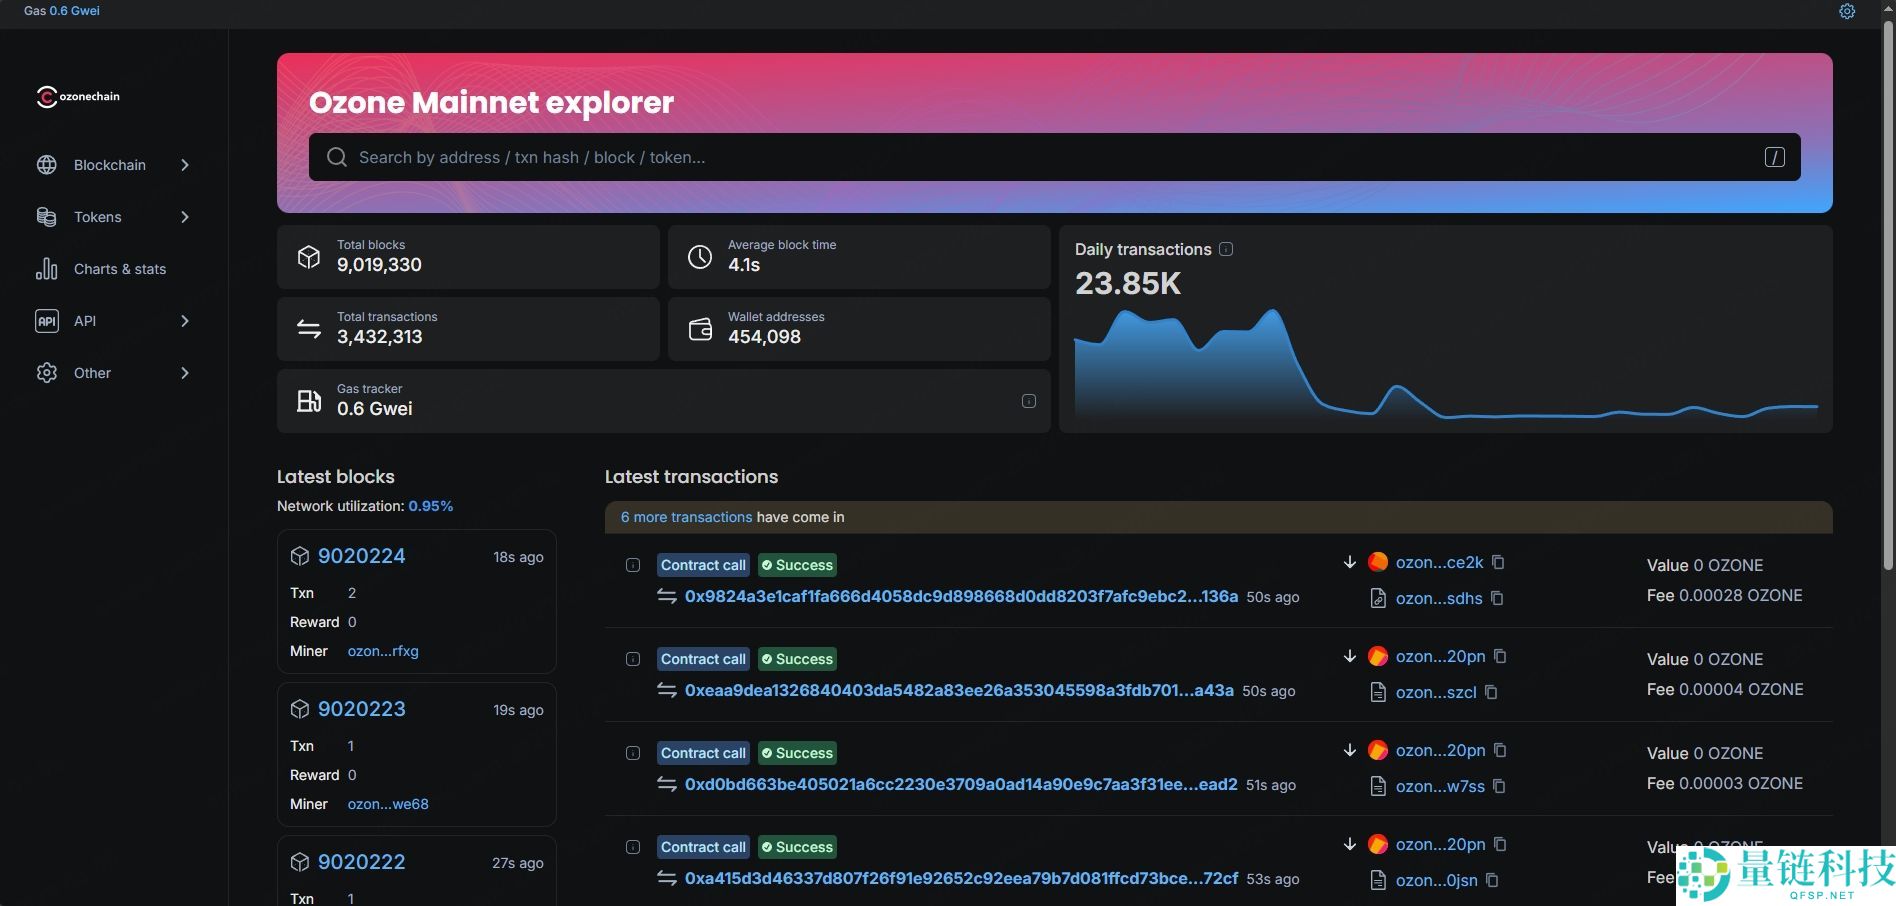
Task: Copy address ozon...sdhs
Action: click(1497, 598)
